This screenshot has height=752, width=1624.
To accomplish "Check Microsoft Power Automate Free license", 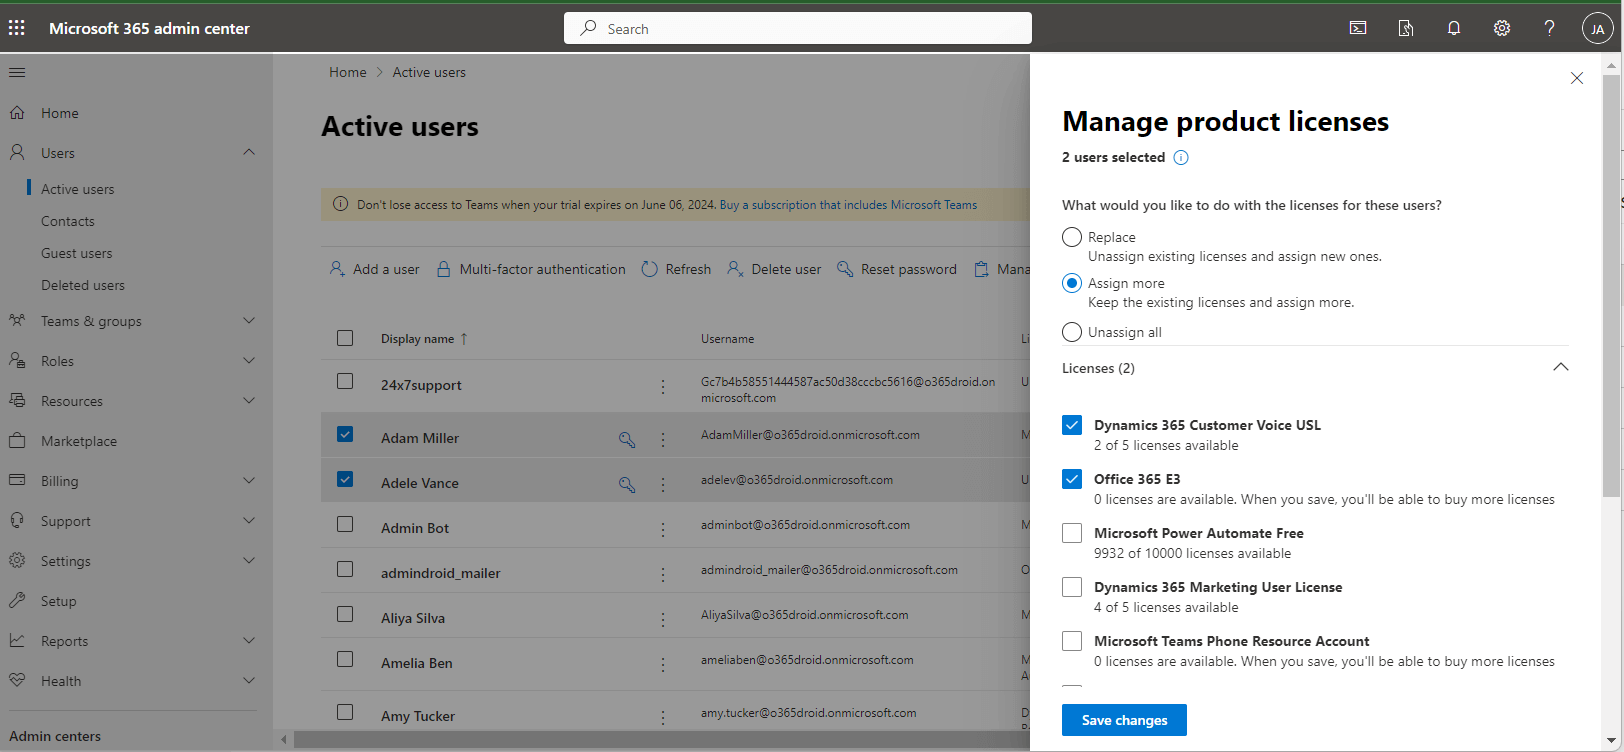I will coord(1072,533).
